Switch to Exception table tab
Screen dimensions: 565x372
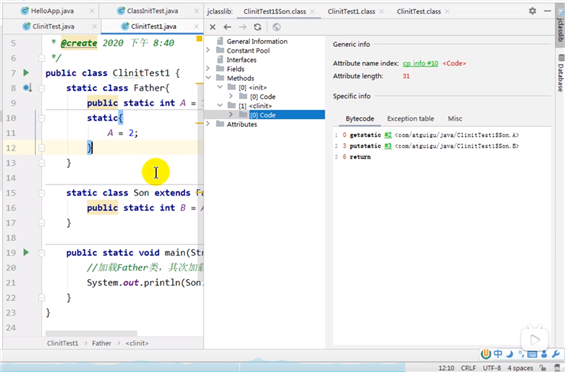[410, 119]
